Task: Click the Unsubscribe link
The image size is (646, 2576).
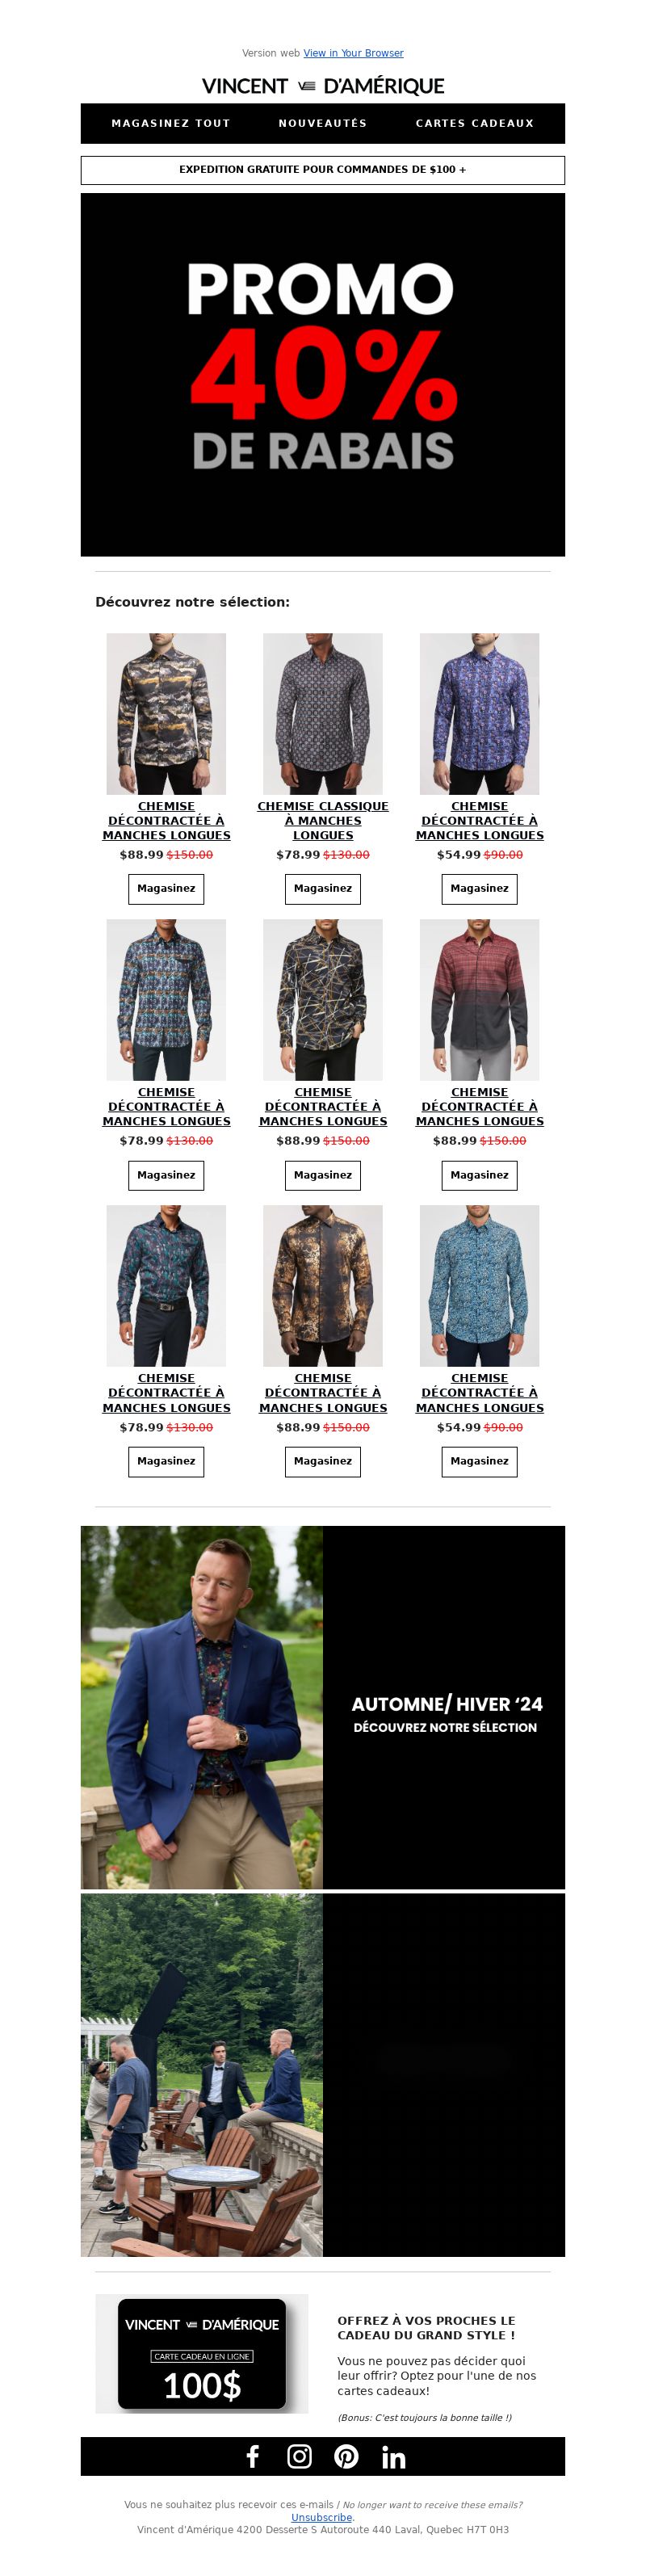Action: (x=321, y=2517)
